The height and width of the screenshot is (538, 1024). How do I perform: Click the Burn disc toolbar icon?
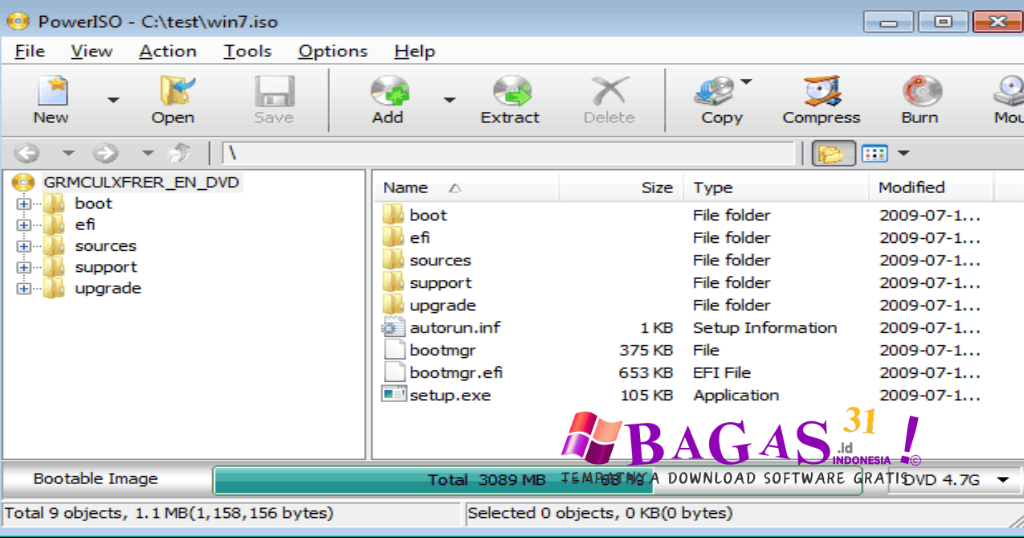[921, 91]
